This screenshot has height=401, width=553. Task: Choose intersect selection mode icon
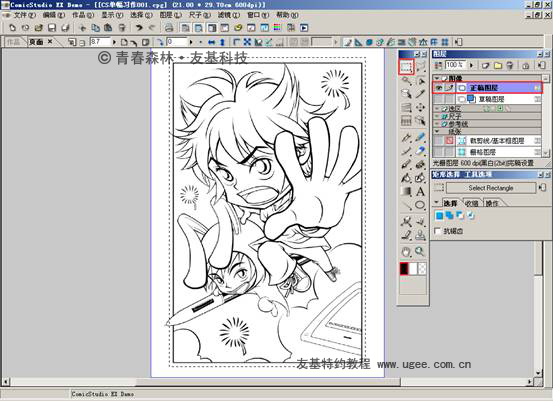pyautogui.click(x=470, y=215)
